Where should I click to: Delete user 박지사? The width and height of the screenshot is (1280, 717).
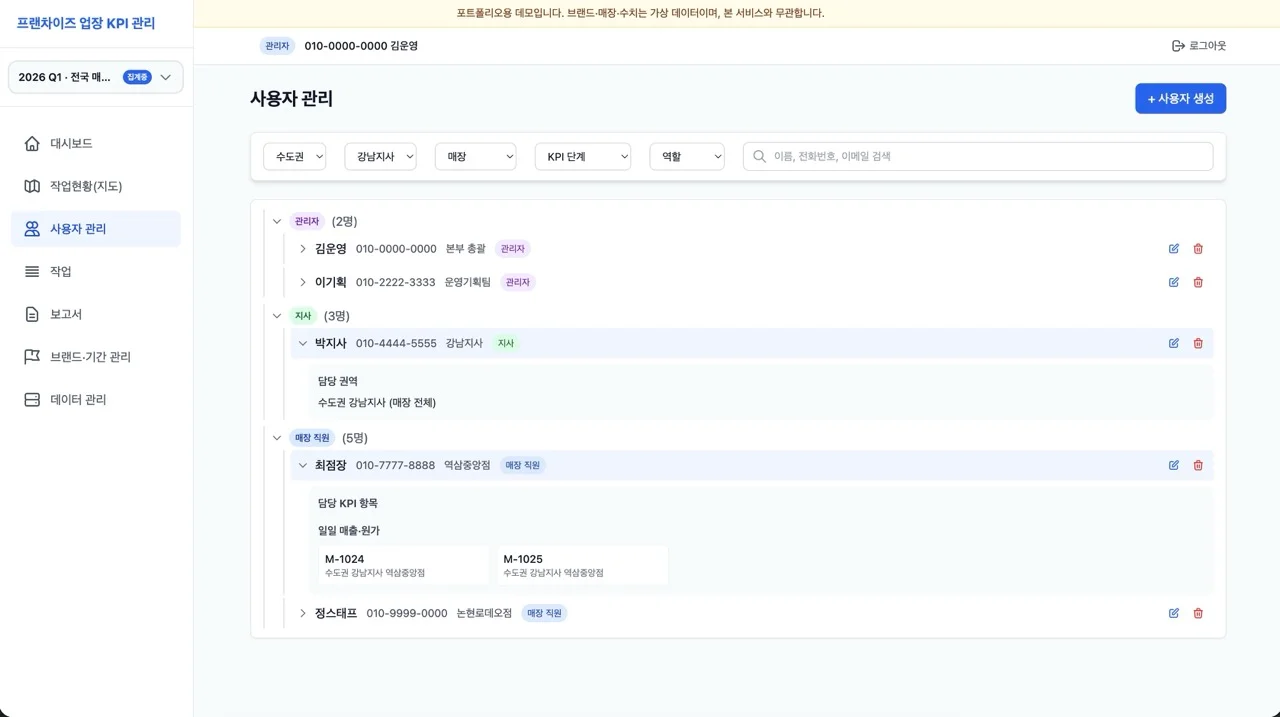[1198, 343]
